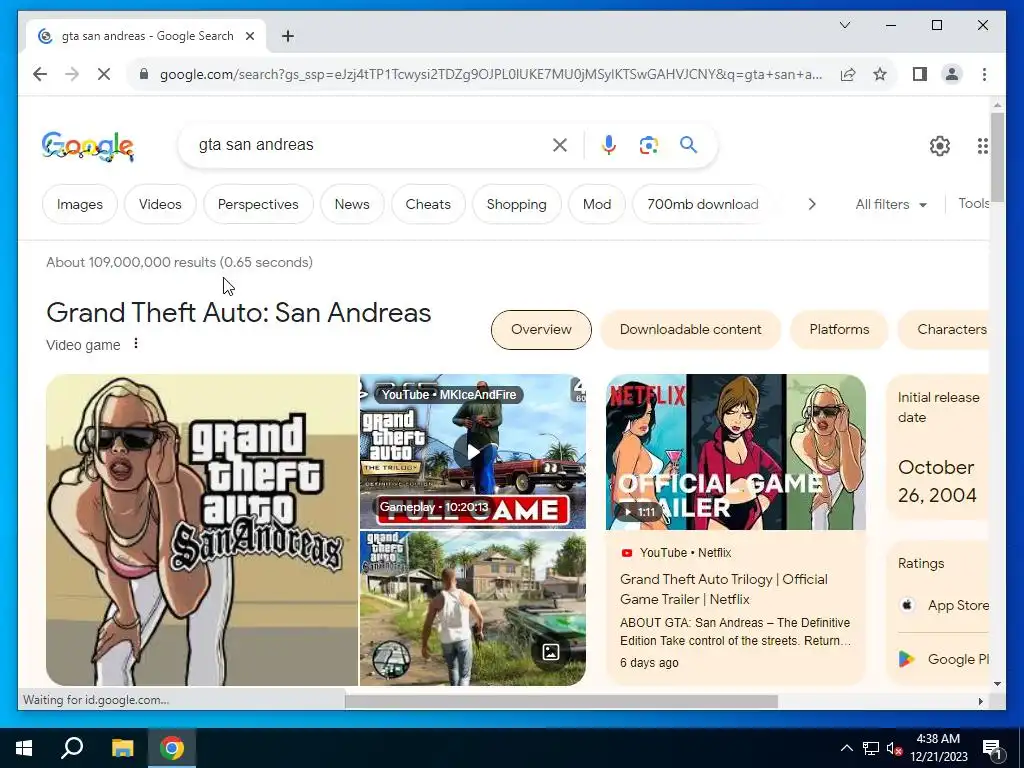The height and width of the screenshot is (768, 1024).
Task: Stop loading the page
Action: point(104,74)
